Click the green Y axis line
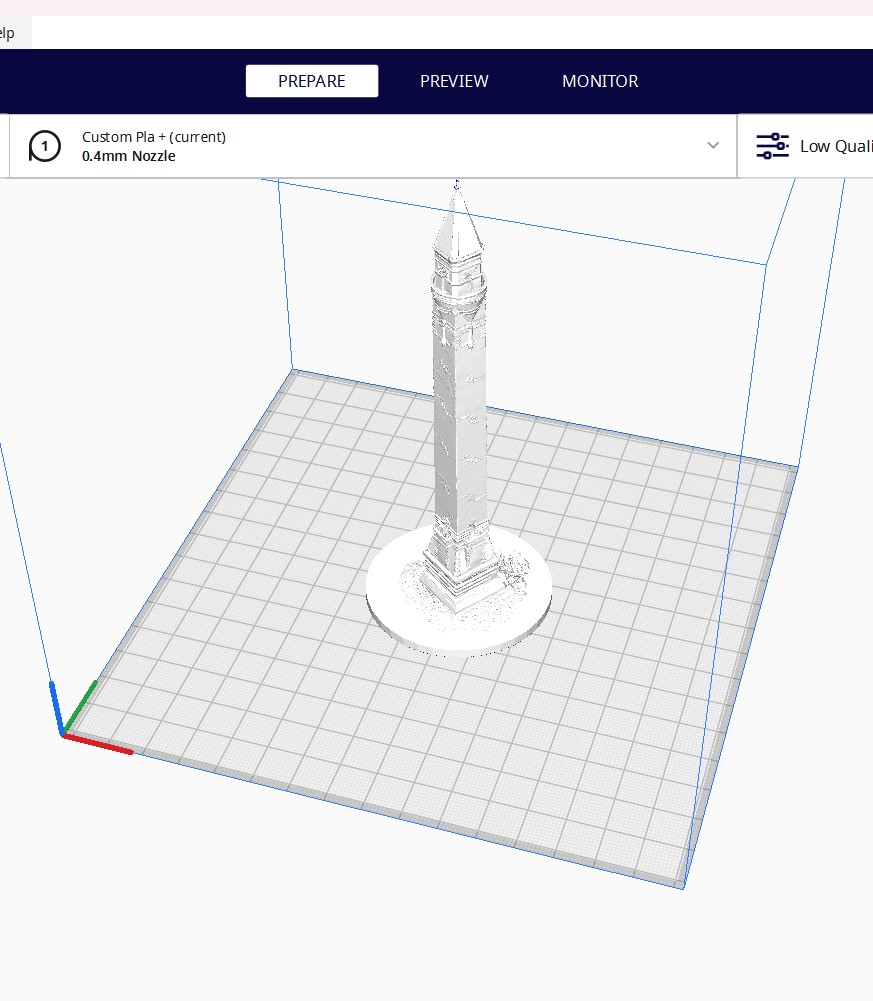Viewport: 873px width, 1001px height. [82, 707]
